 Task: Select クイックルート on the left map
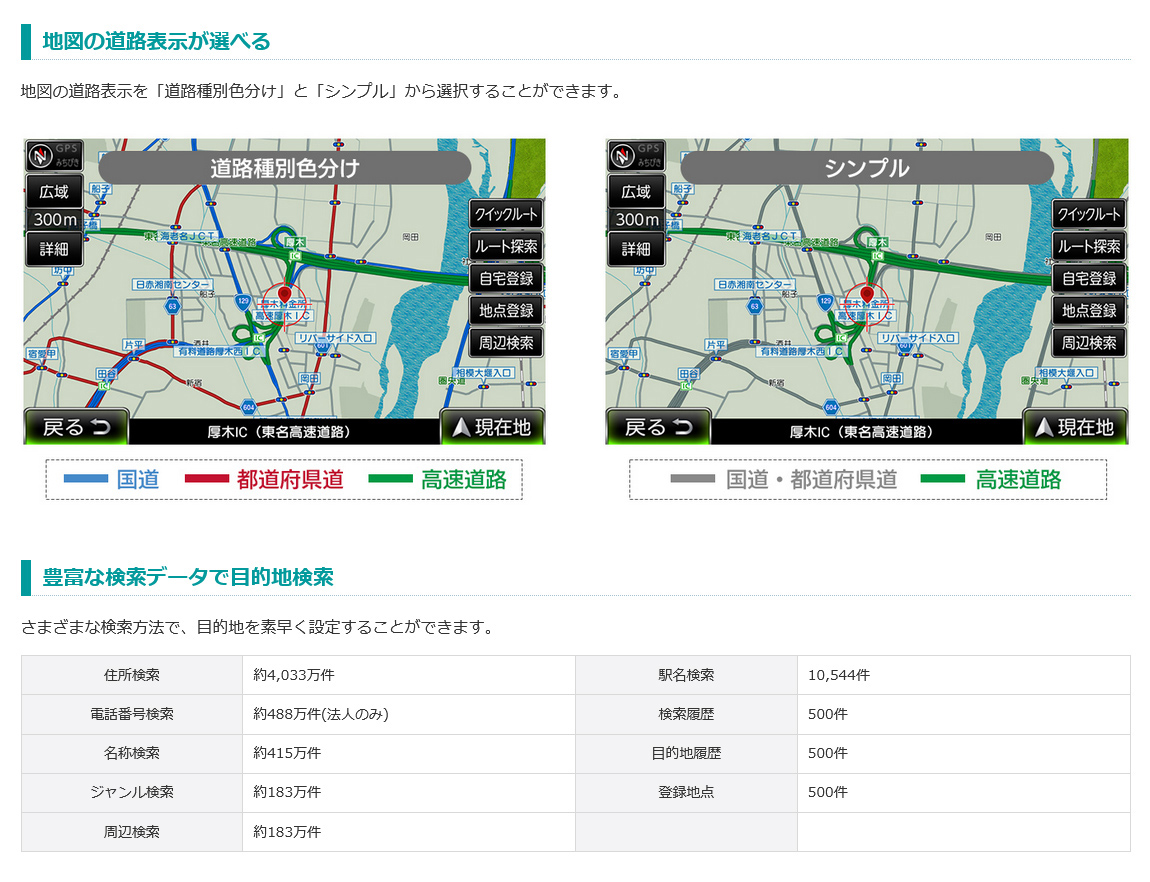click(x=506, y=214)
